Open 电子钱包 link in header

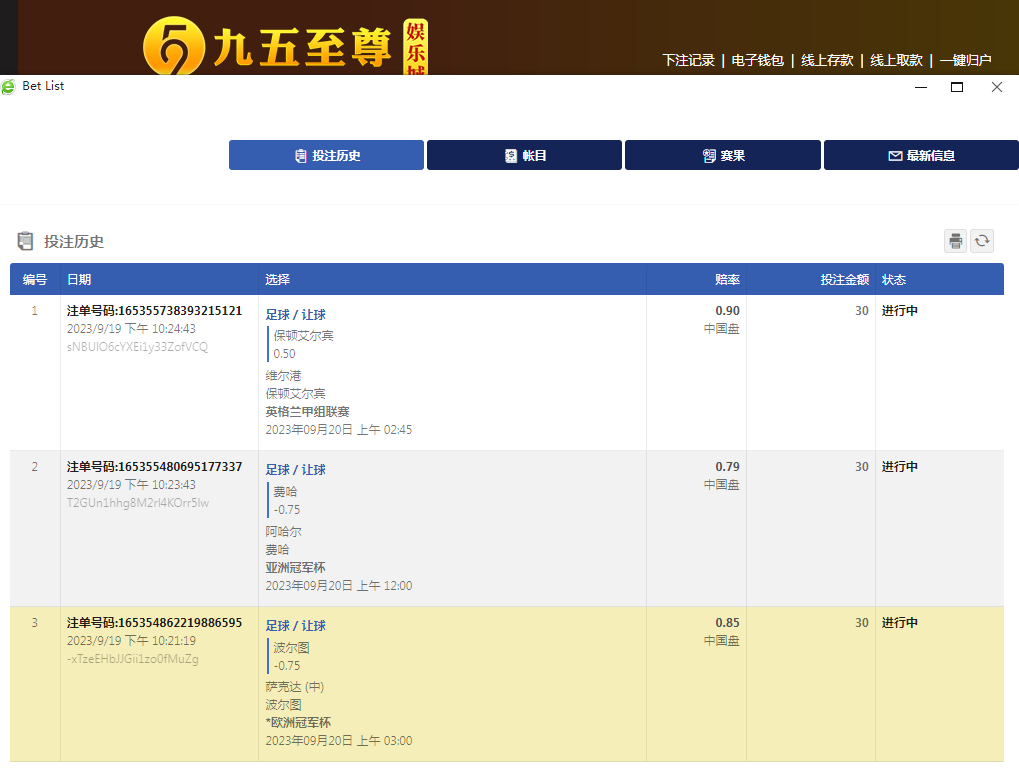tap(757, 60)
